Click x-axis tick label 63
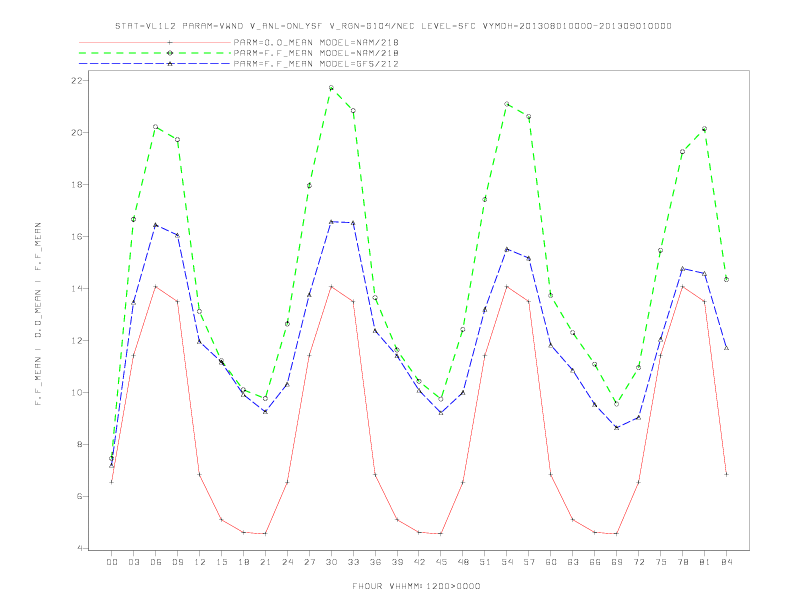 click(573, 562)
